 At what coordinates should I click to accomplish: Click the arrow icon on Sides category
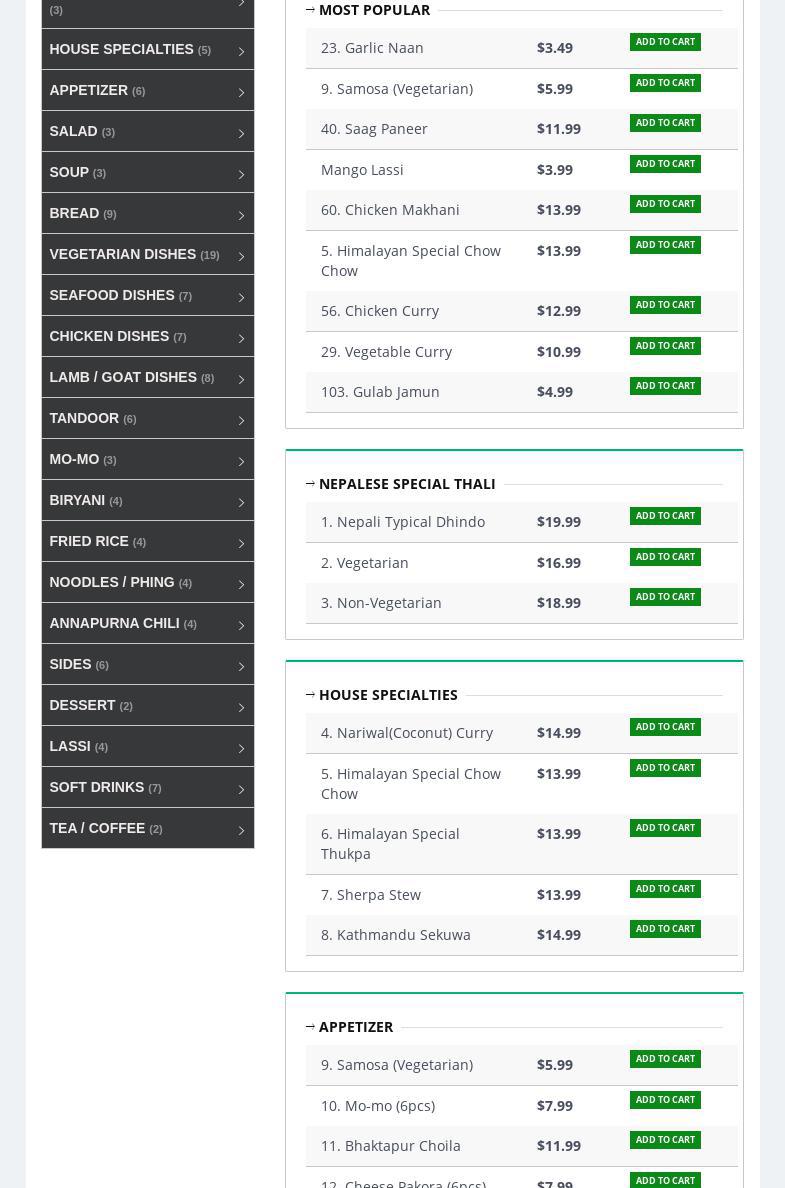tap(241, 665)
